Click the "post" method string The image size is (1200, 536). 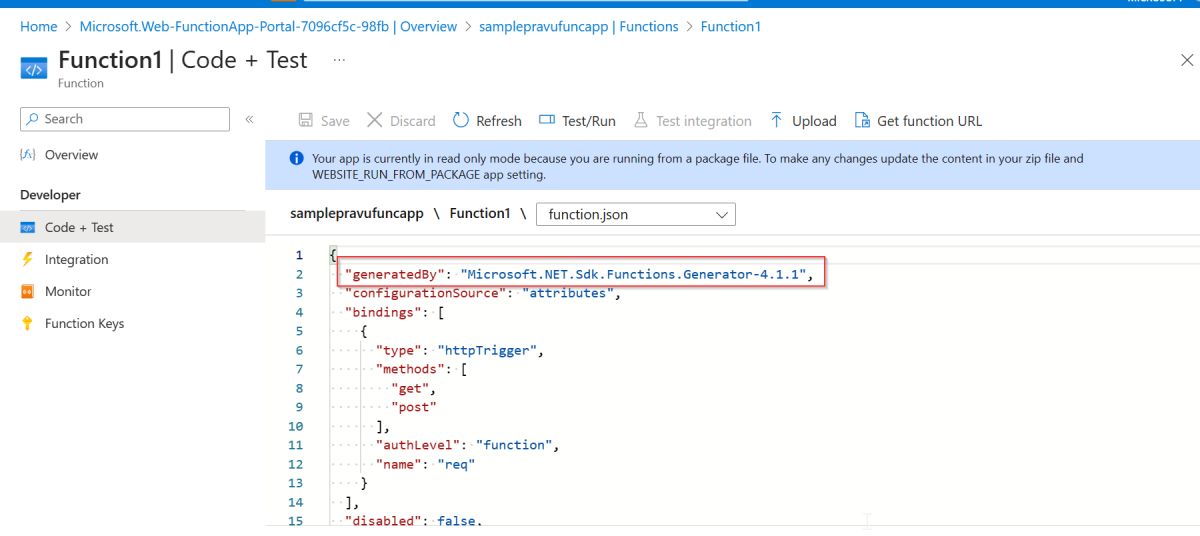pos(415,407)
